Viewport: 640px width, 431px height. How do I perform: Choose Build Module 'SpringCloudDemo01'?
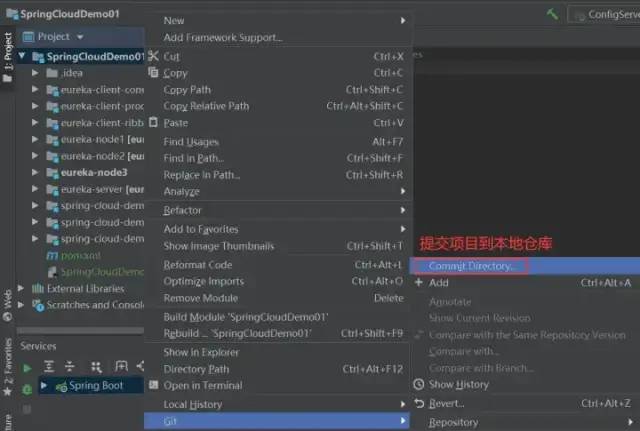pos(279,317)
